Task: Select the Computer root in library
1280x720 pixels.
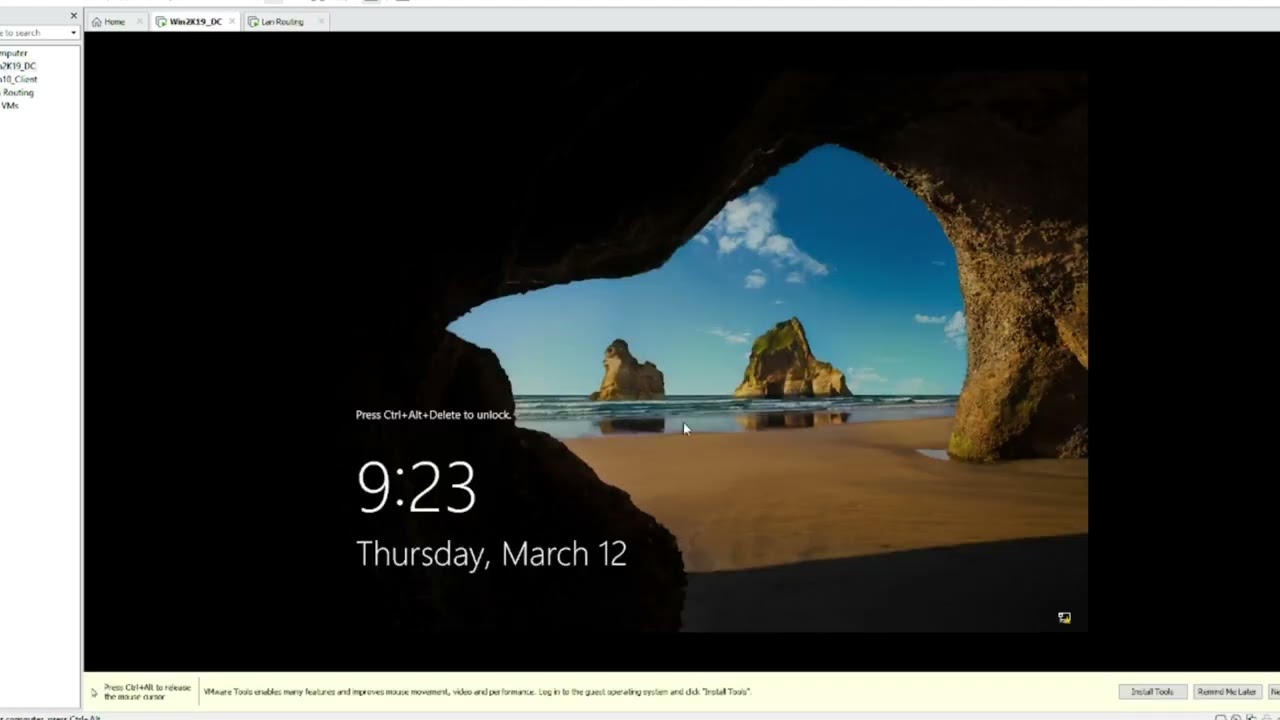Action: point(14,53)
